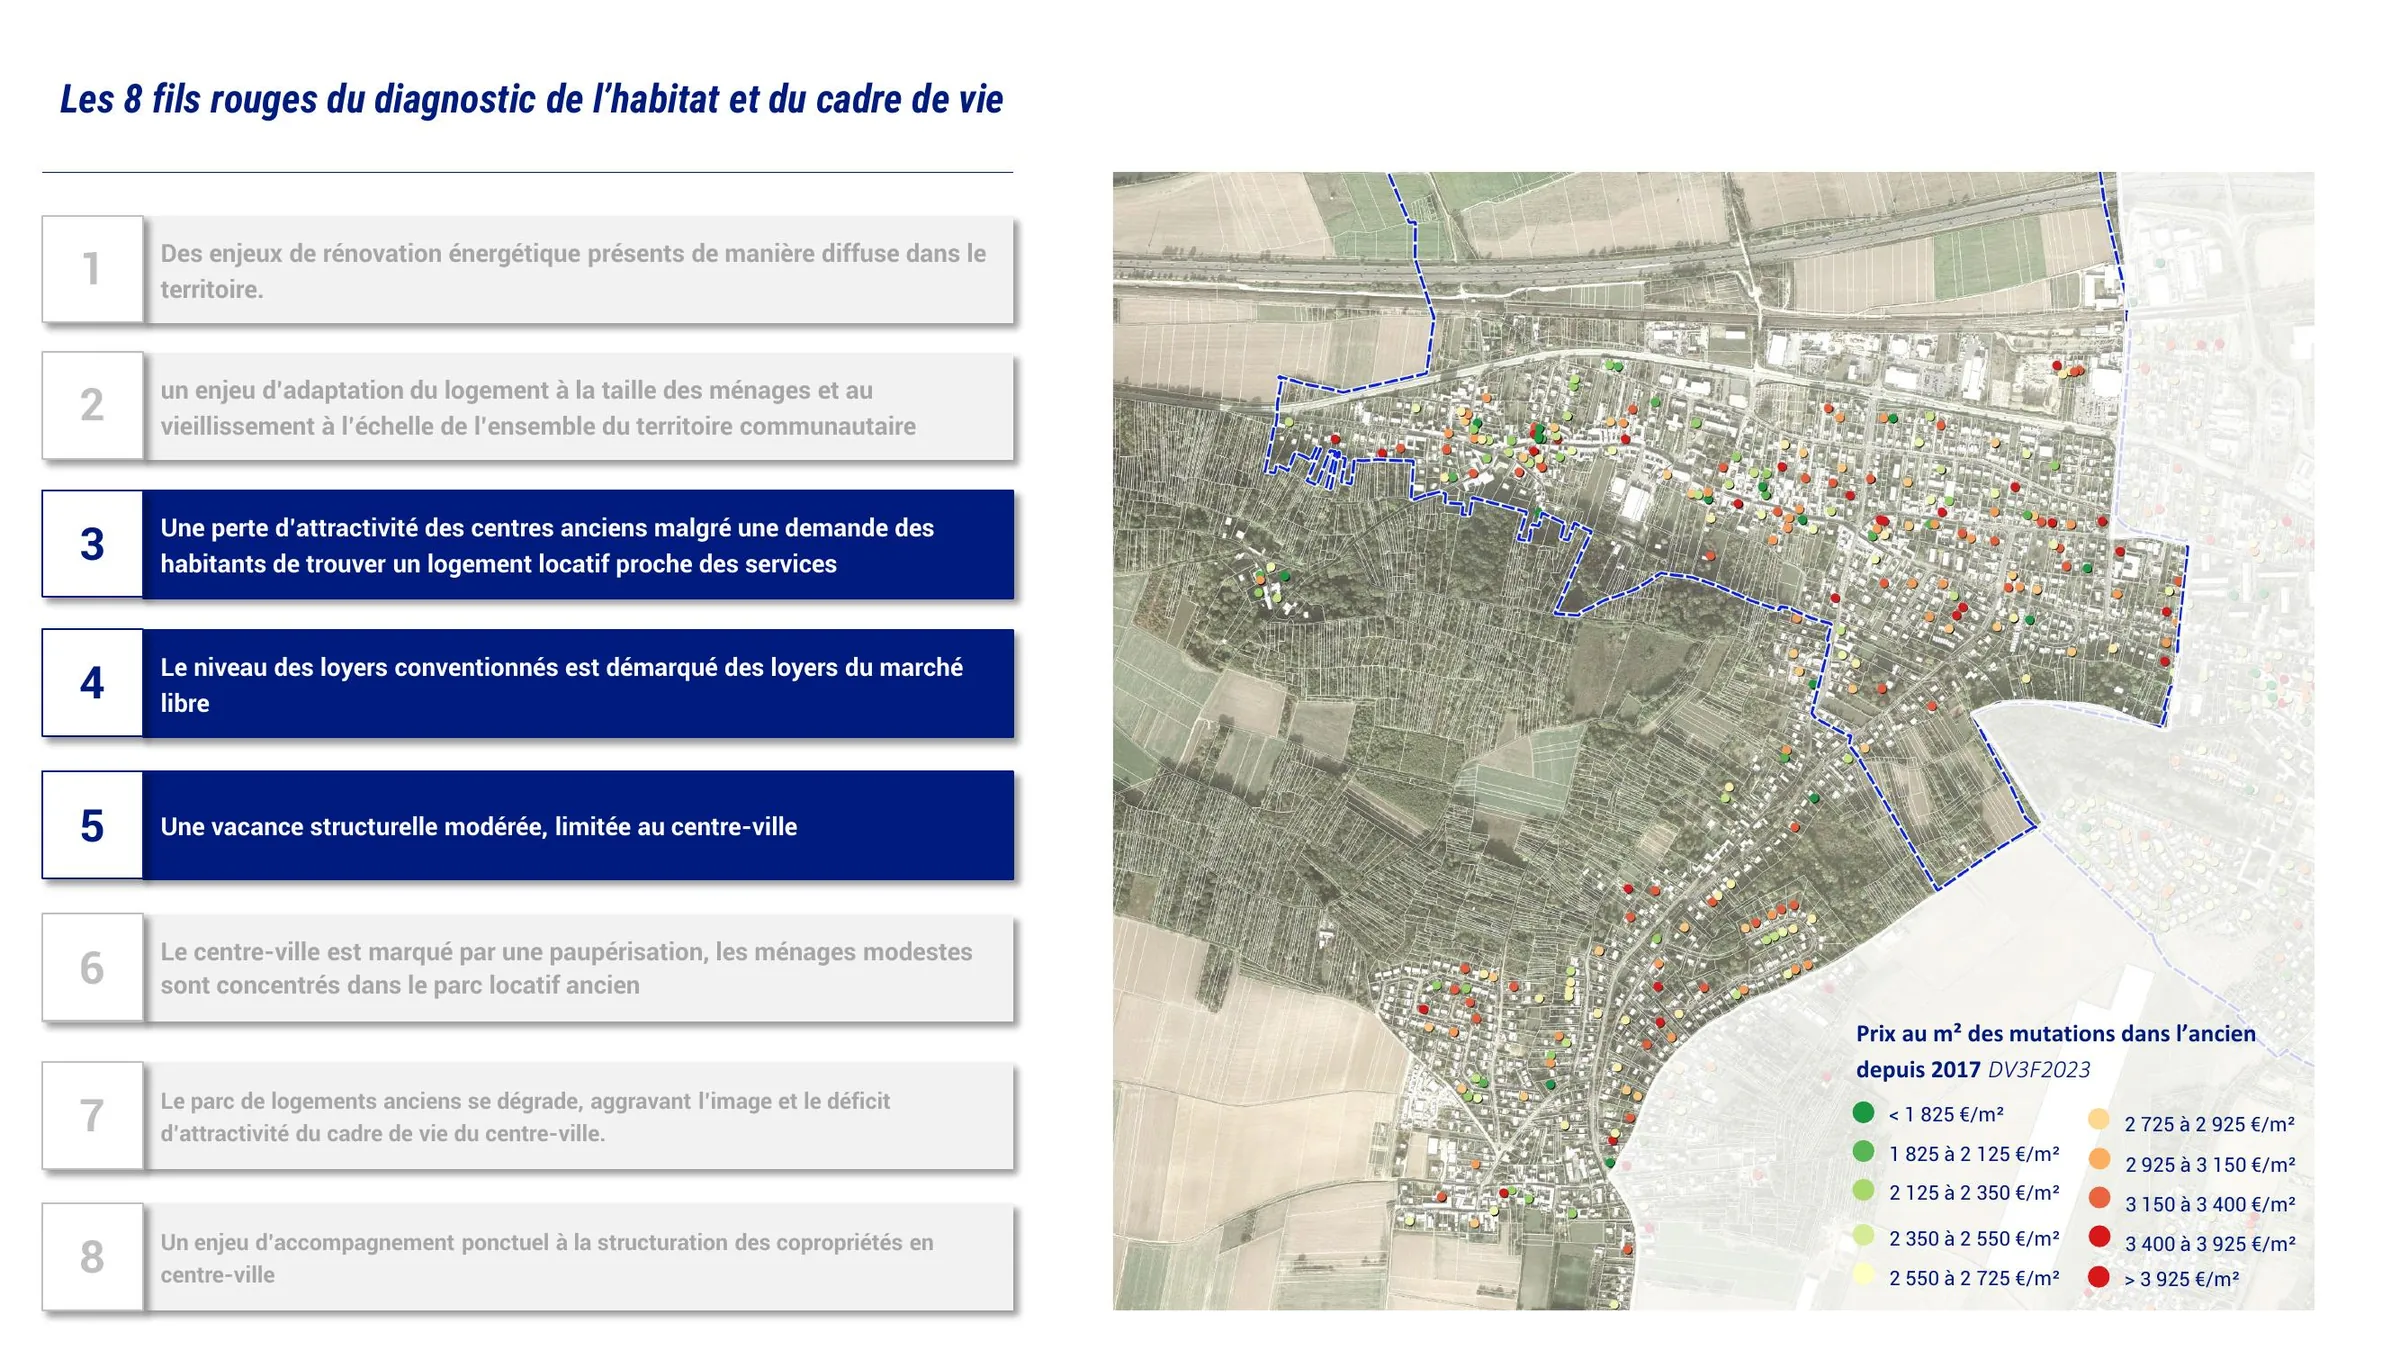Select number box 7
The height and width of the screenshot is (1350, 2400).
tap(92, 1116)
